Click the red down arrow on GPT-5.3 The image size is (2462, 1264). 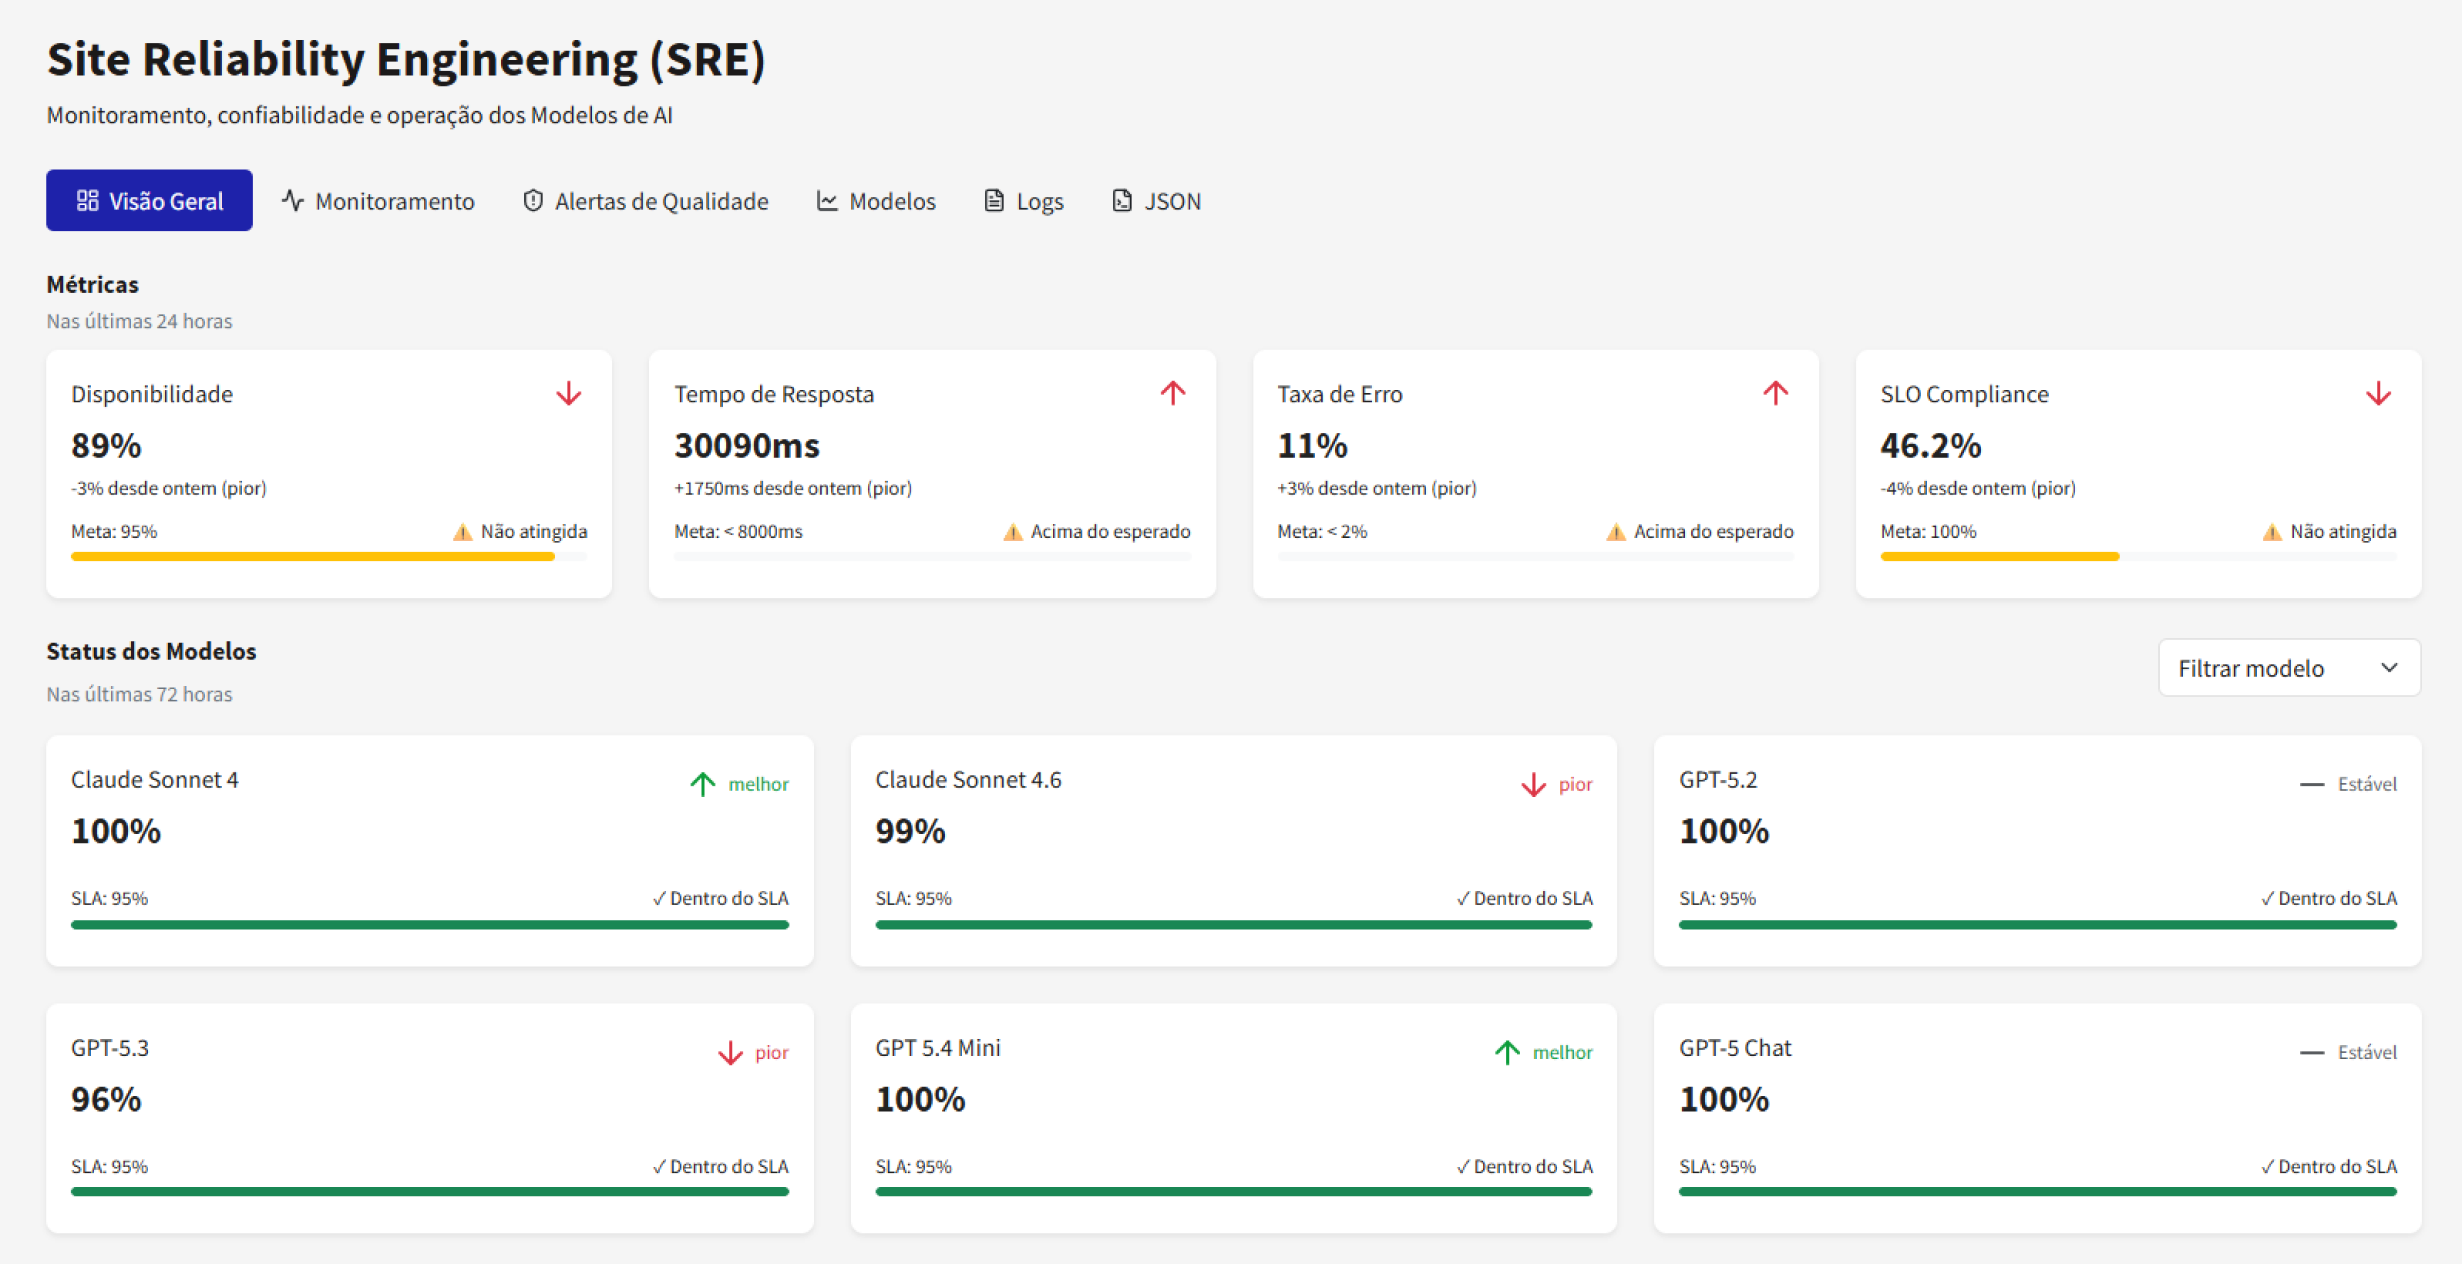731,1053
